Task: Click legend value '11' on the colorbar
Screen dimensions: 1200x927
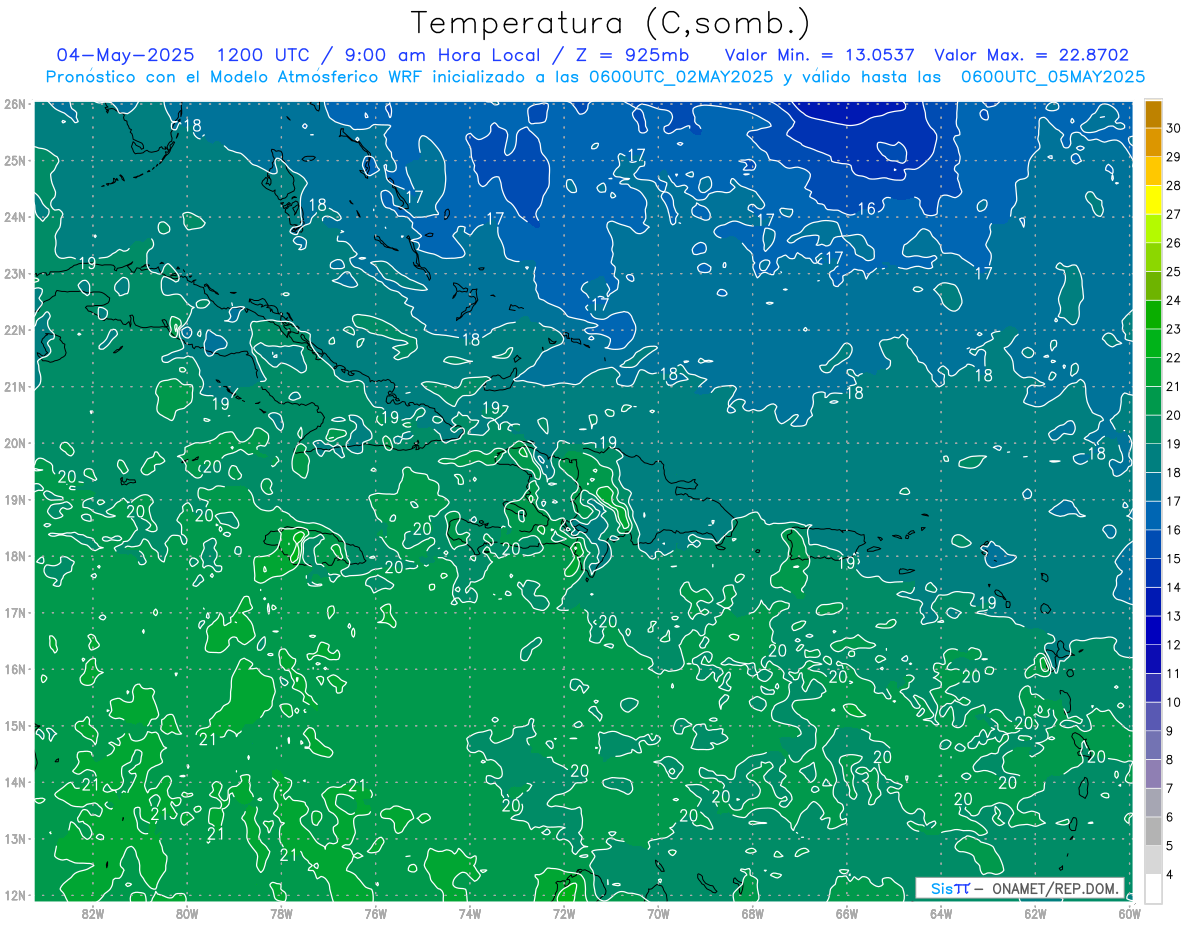Action: pyautogui.click(x=1174, y=673)
